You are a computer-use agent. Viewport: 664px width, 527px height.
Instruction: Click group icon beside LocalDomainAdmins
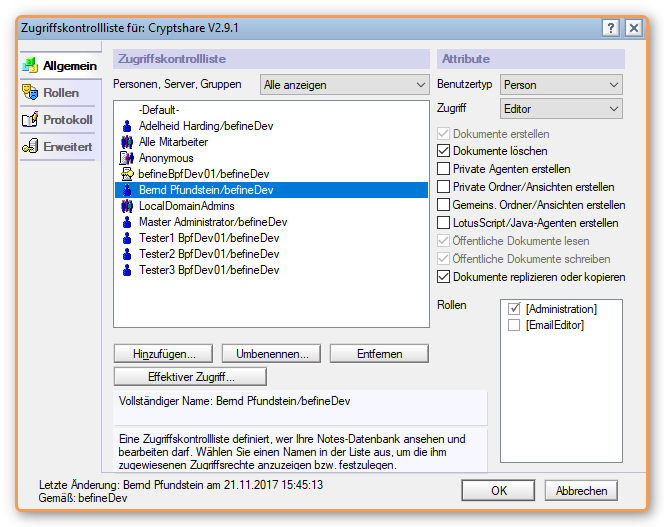(127, 206)
